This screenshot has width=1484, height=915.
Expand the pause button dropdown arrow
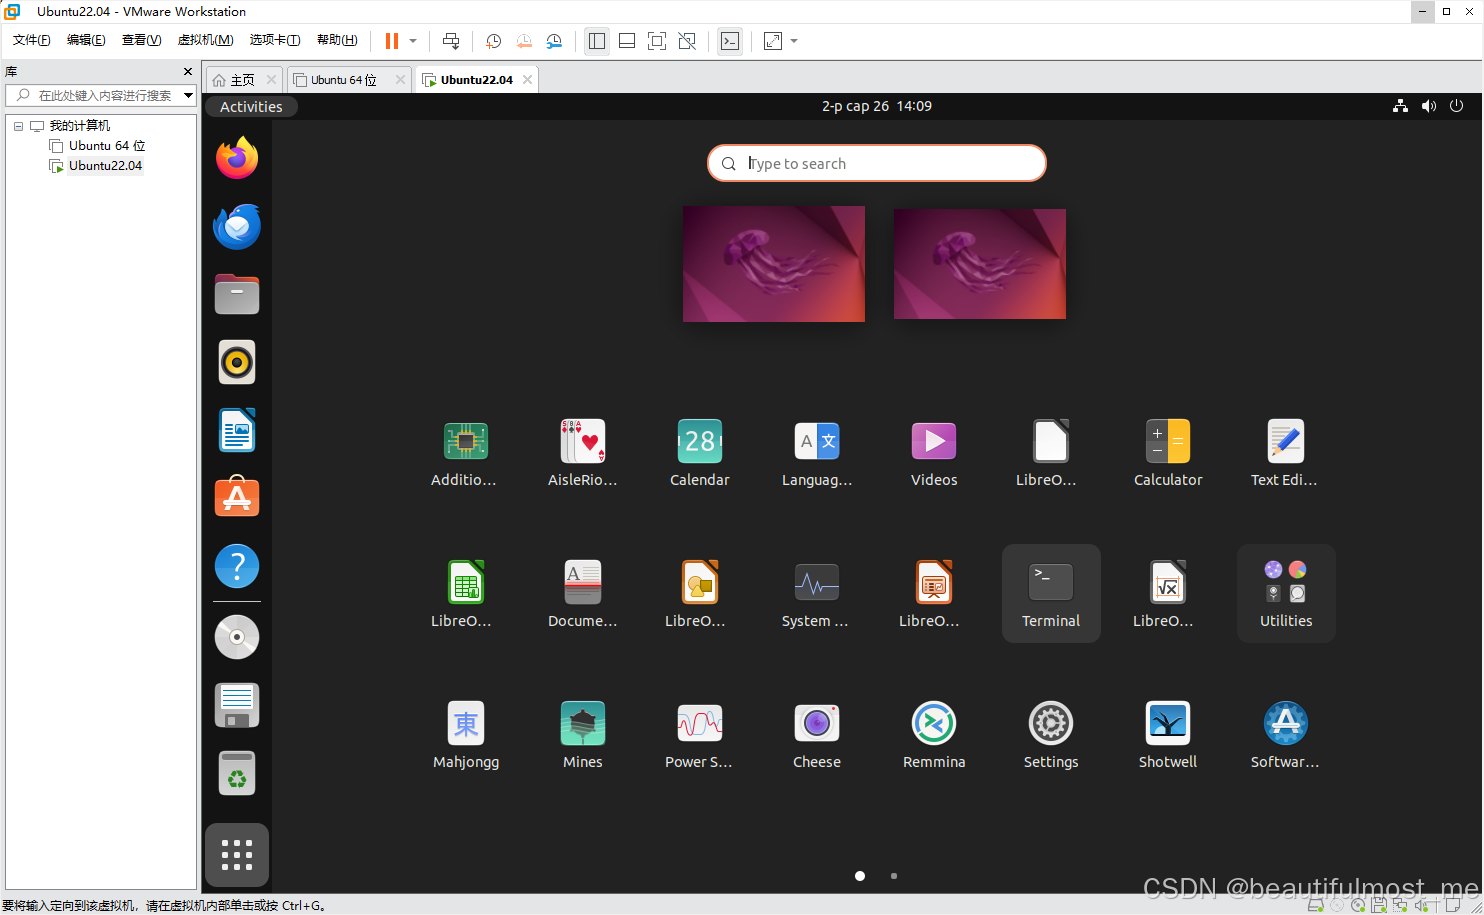411,41
